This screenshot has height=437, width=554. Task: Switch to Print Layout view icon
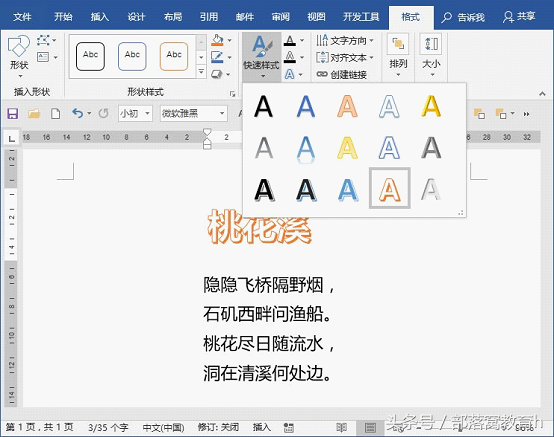(370, 428)
